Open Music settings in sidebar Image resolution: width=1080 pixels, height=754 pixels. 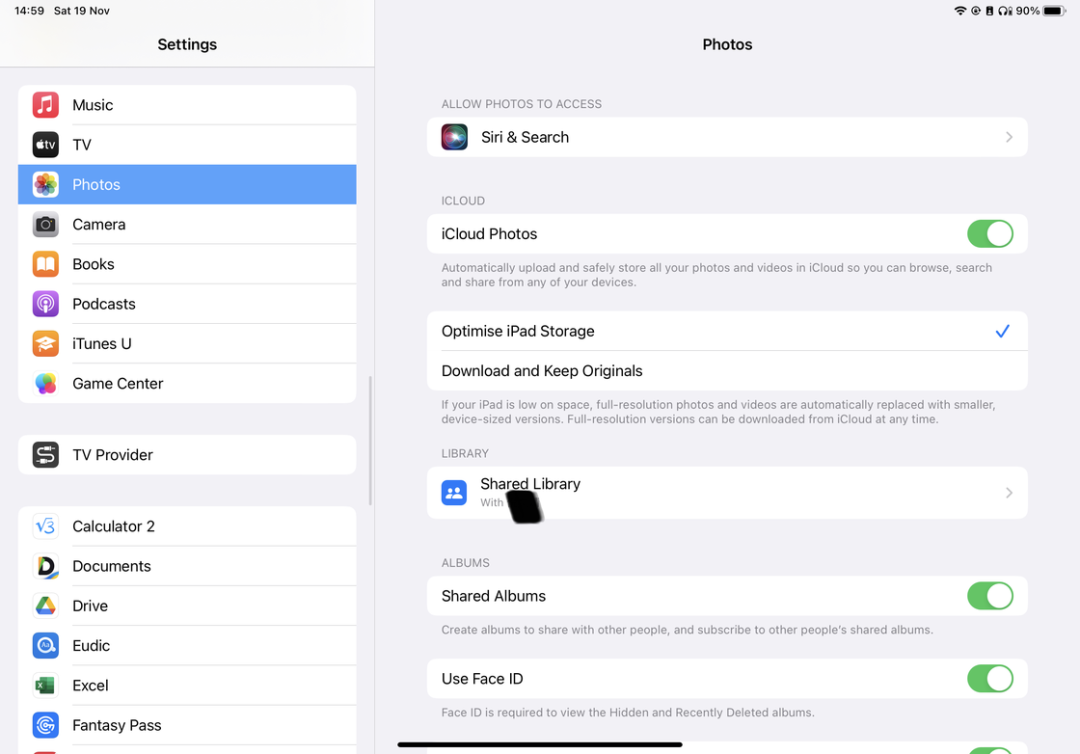(x=187, y=105)
